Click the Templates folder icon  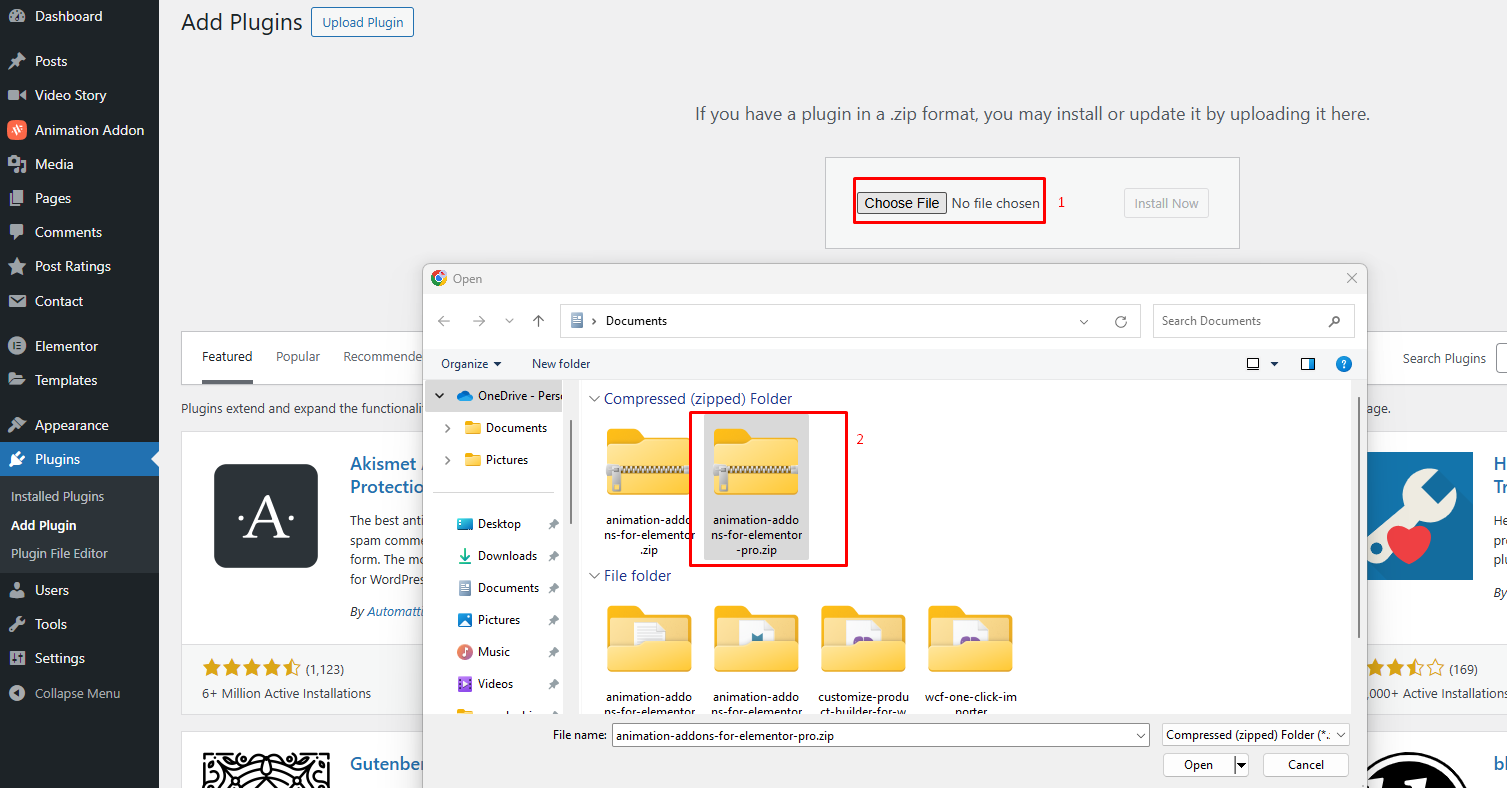point(17,380)
